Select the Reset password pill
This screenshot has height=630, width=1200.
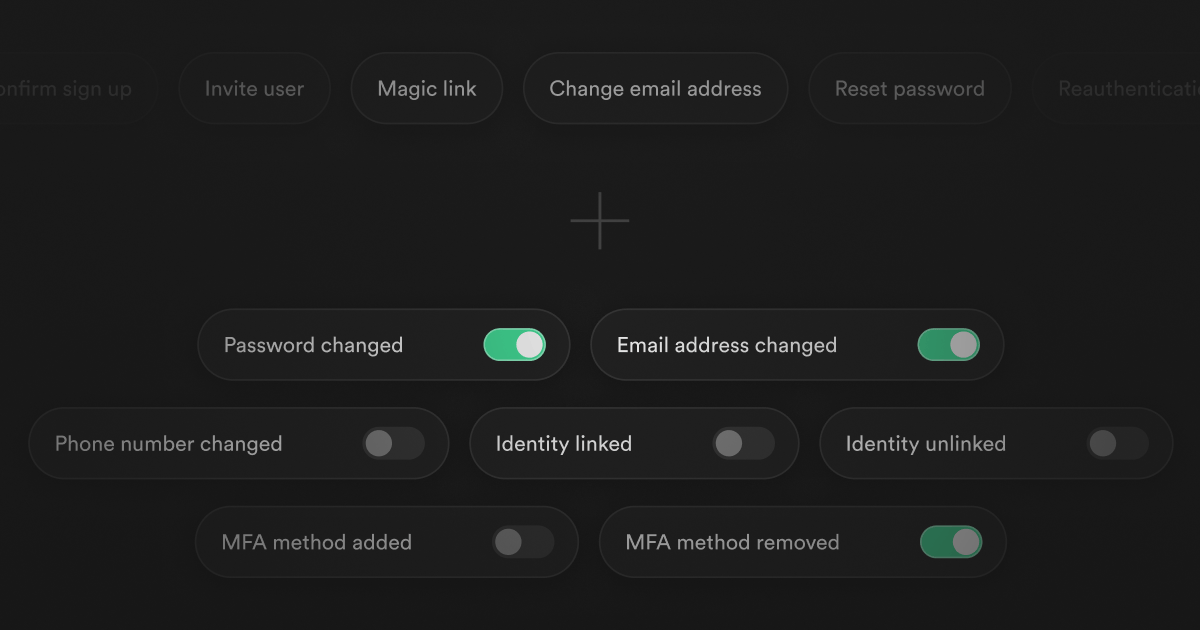(x=909, y=89)
